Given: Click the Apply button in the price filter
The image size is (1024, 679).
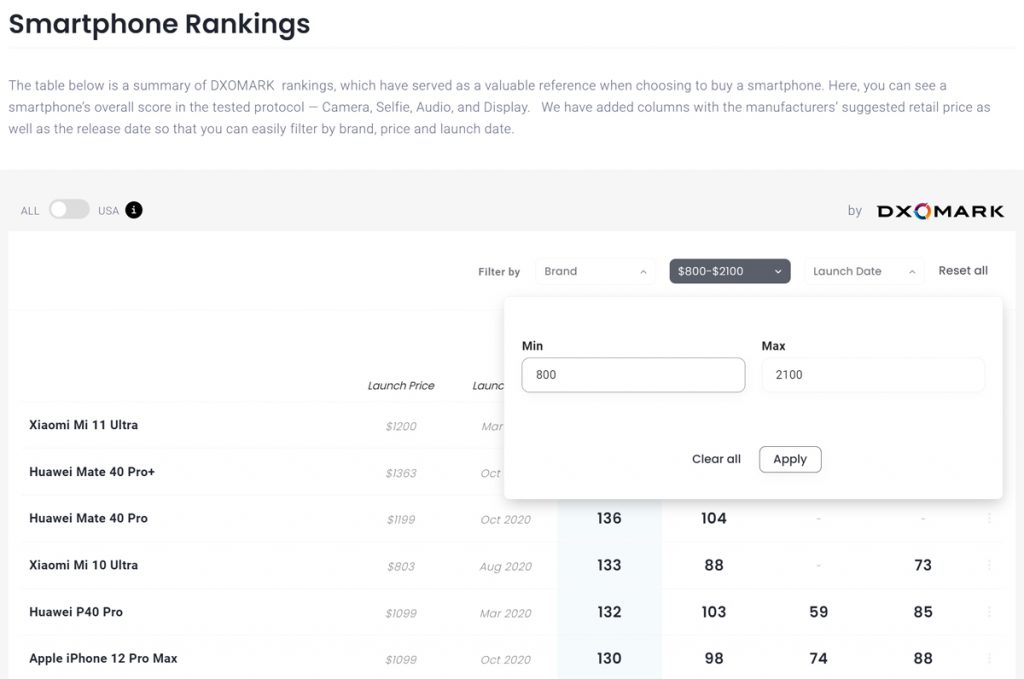Looking at the screenshot, I should 790,459.
